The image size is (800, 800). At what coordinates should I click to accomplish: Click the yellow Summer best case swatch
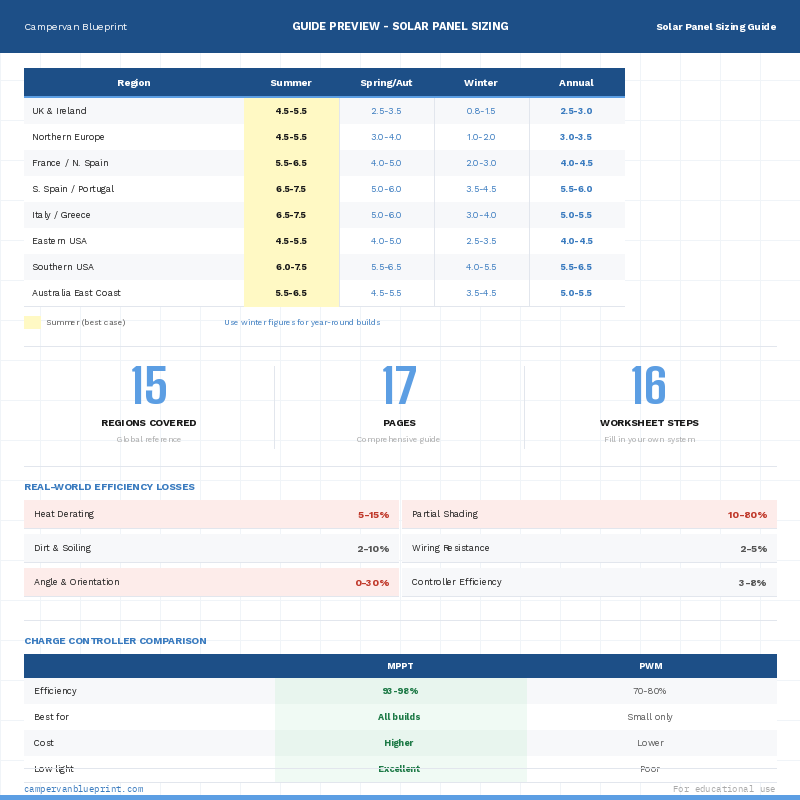click(33, 322)
